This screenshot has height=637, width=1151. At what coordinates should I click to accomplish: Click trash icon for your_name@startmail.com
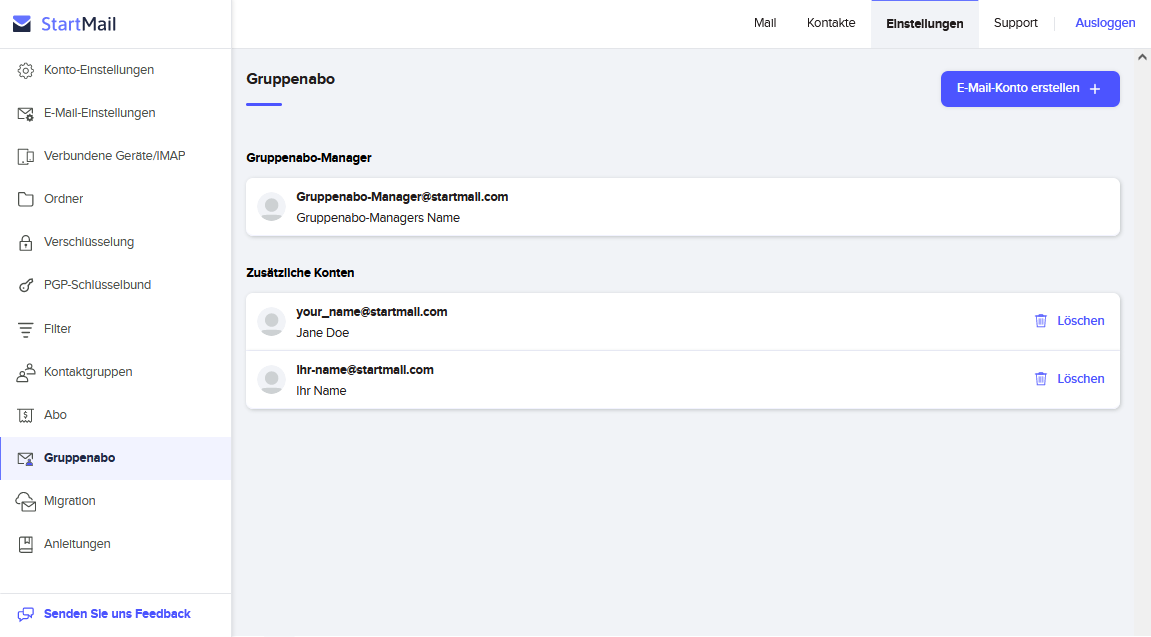pyautogui.click(x=1040, y=321)
